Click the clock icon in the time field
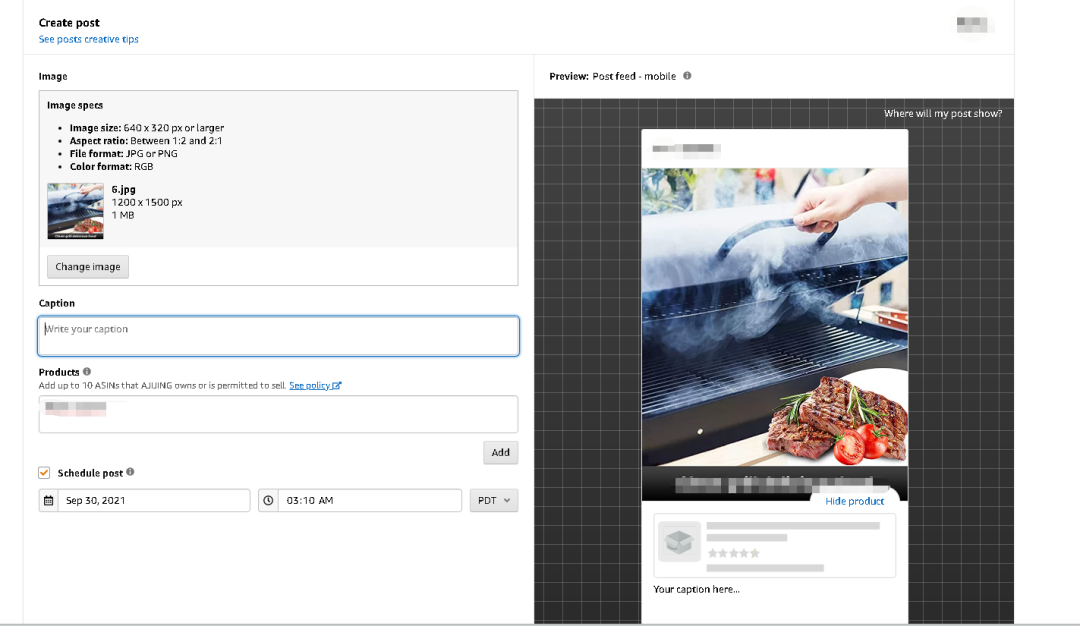The width and height of the screenshot is (1080, 626). [x=268, y=501]
